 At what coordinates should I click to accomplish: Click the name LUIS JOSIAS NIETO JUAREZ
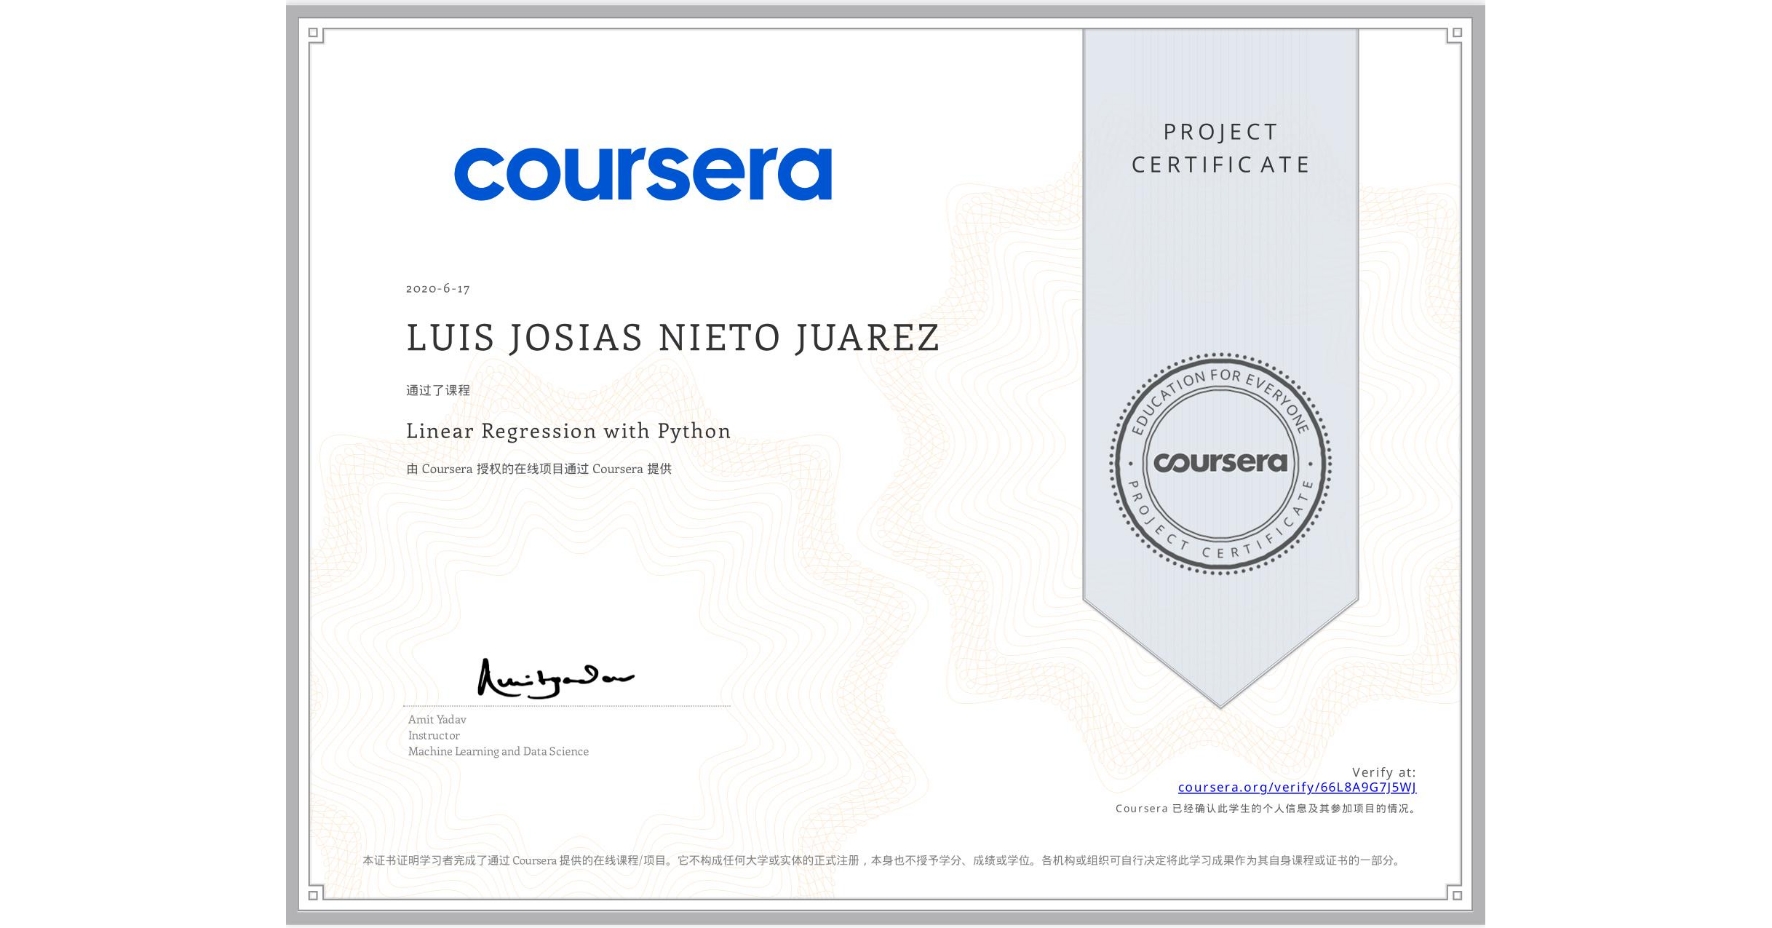672,338
